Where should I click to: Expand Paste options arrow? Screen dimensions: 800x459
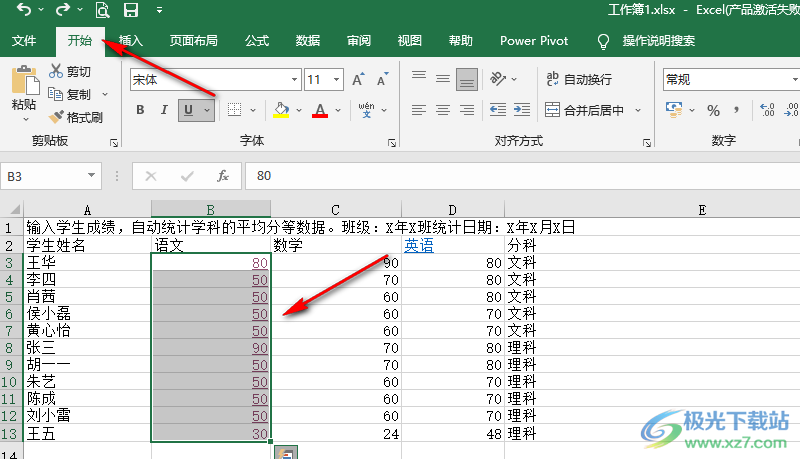(26, 120)
